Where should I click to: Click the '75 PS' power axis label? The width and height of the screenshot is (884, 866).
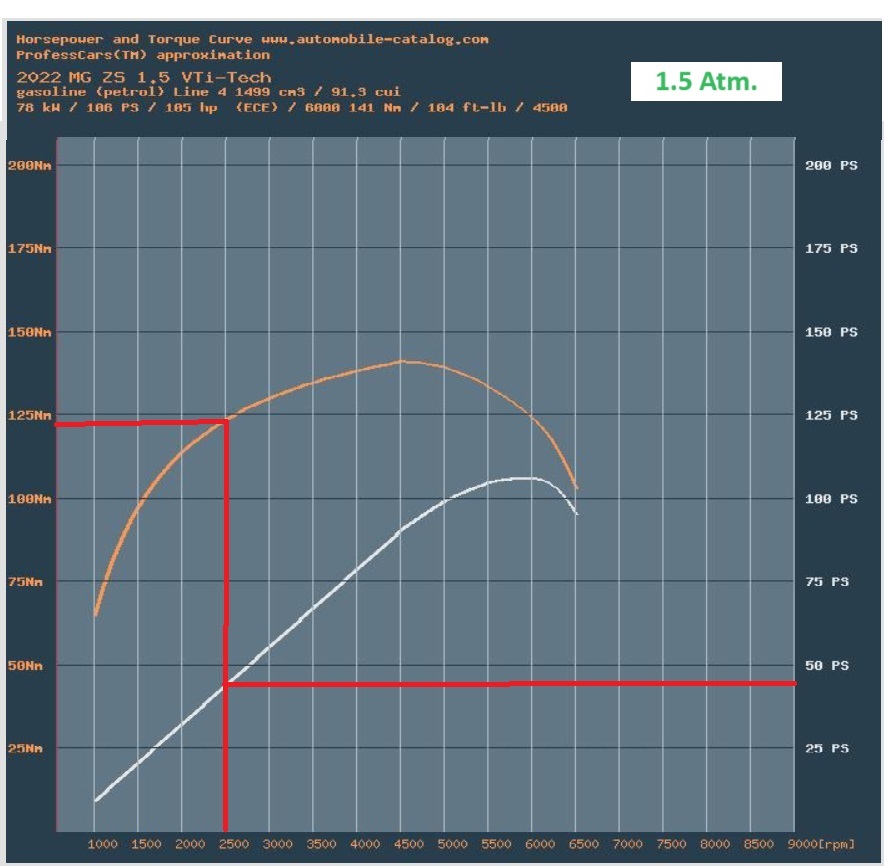pos(827,581)
